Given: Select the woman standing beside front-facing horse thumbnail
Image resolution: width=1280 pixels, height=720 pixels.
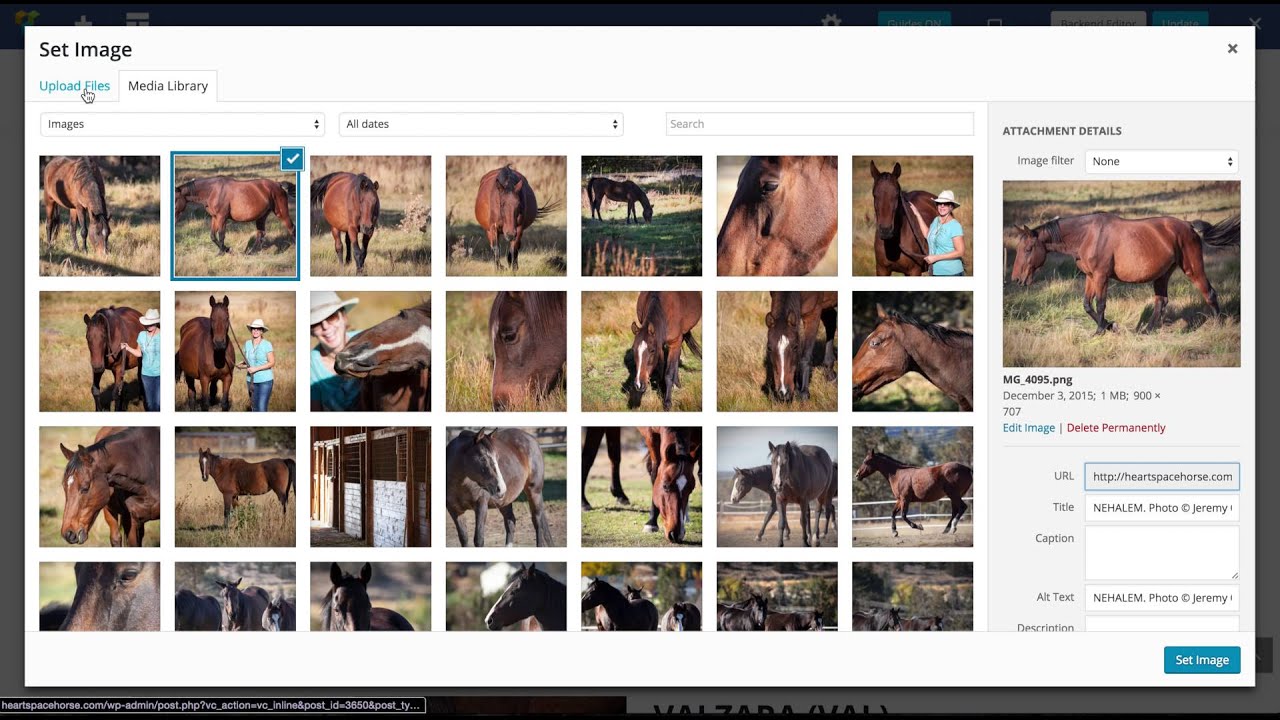Looking at the screenshot, I should pyautogui.click(x=235, y=351).
